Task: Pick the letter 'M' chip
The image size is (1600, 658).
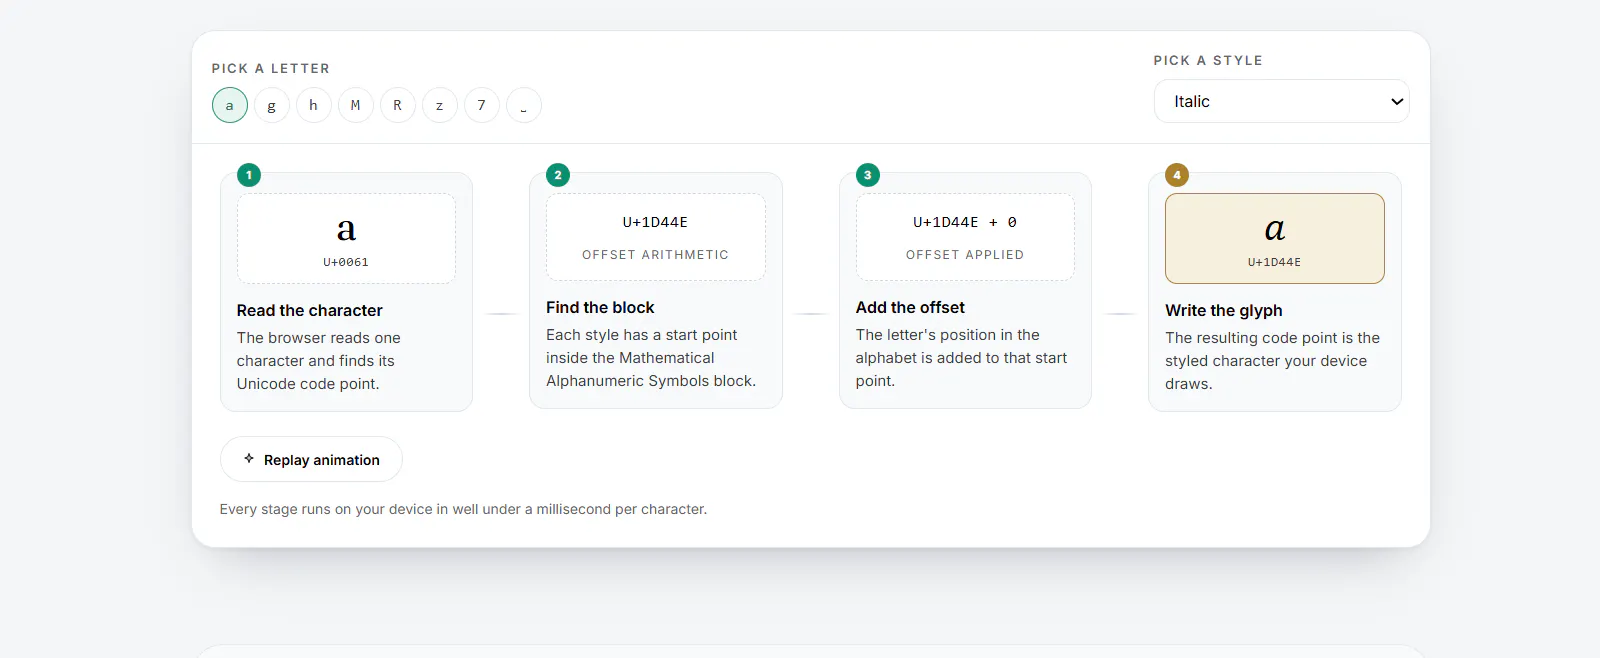Action: pos(356,105)
